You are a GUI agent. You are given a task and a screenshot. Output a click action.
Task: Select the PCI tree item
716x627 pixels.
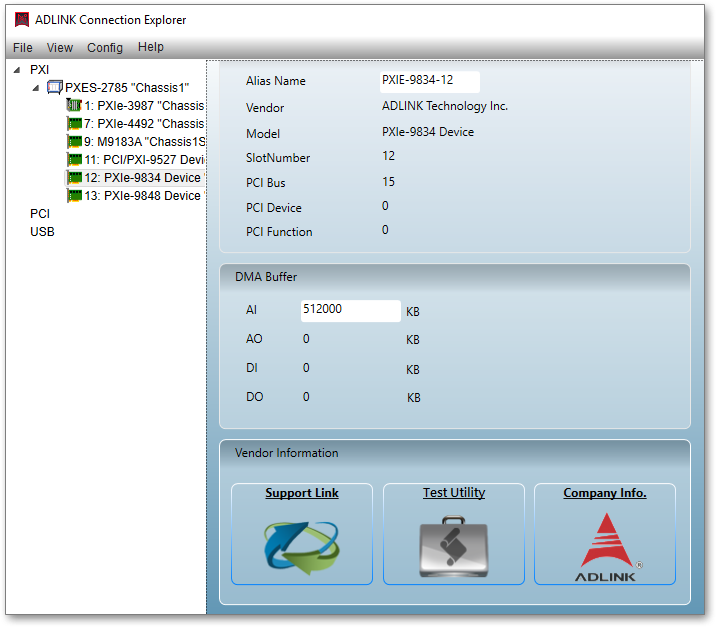(x=40, y=214)
